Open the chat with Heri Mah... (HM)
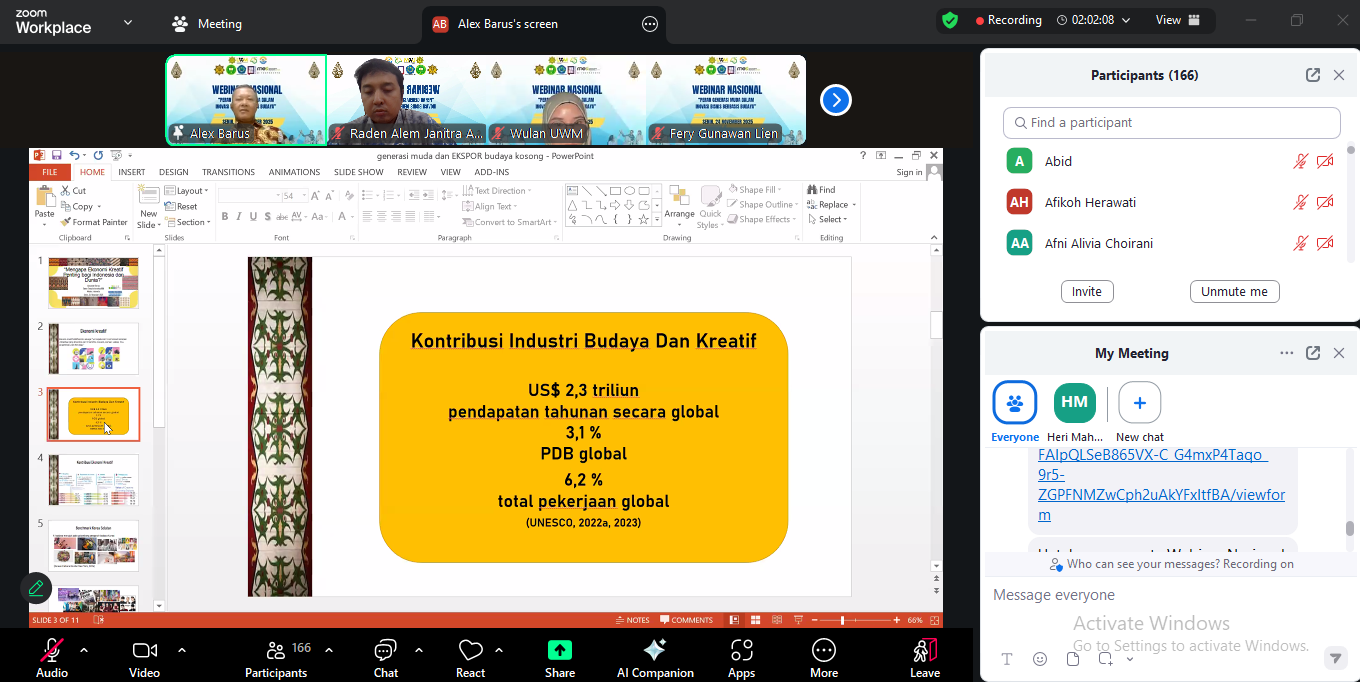 point(1075,412)
